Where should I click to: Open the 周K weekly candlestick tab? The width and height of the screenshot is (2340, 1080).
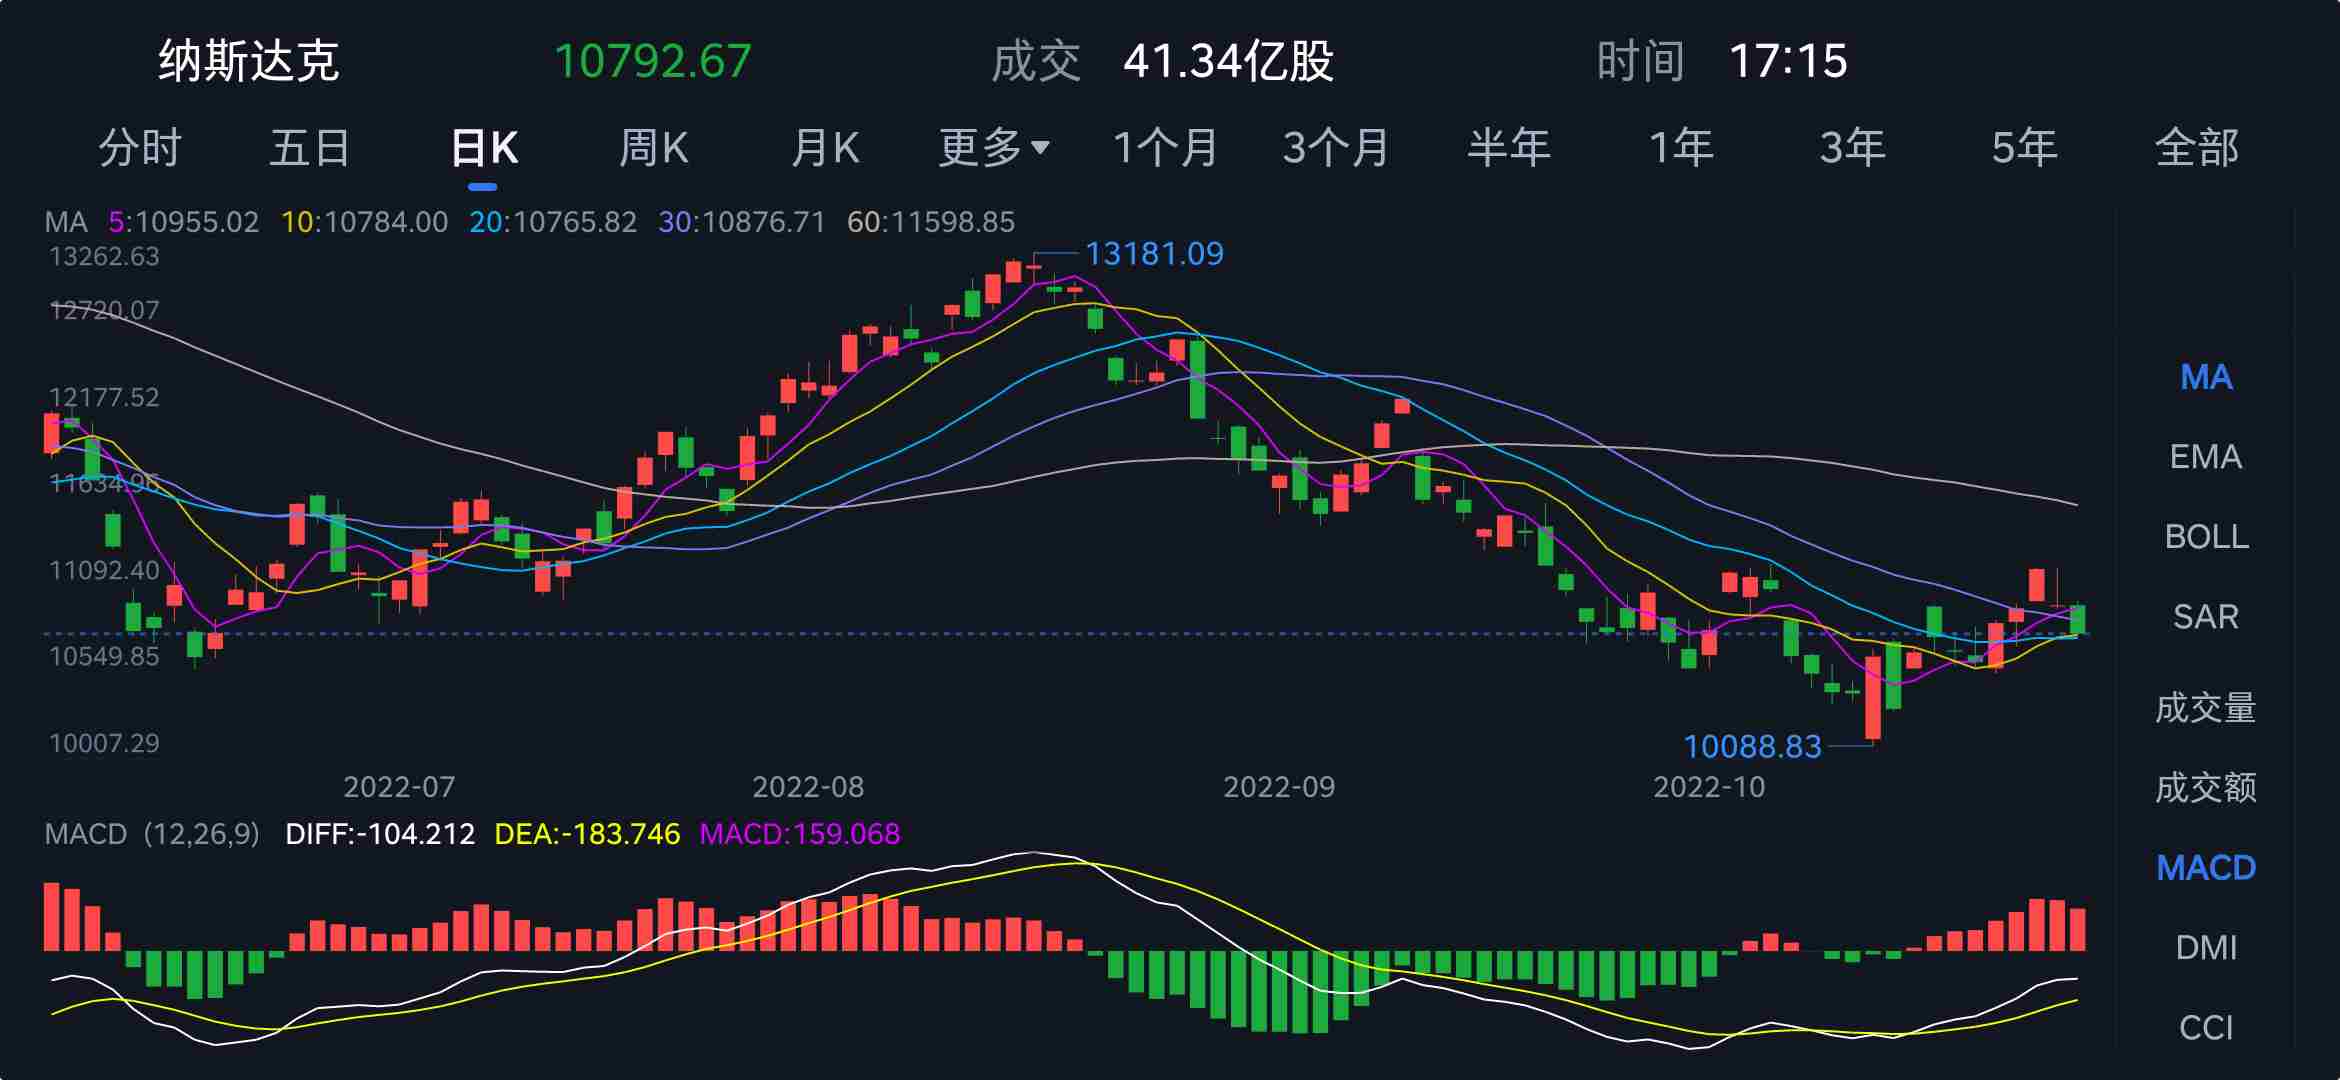[x=653, y=148]
